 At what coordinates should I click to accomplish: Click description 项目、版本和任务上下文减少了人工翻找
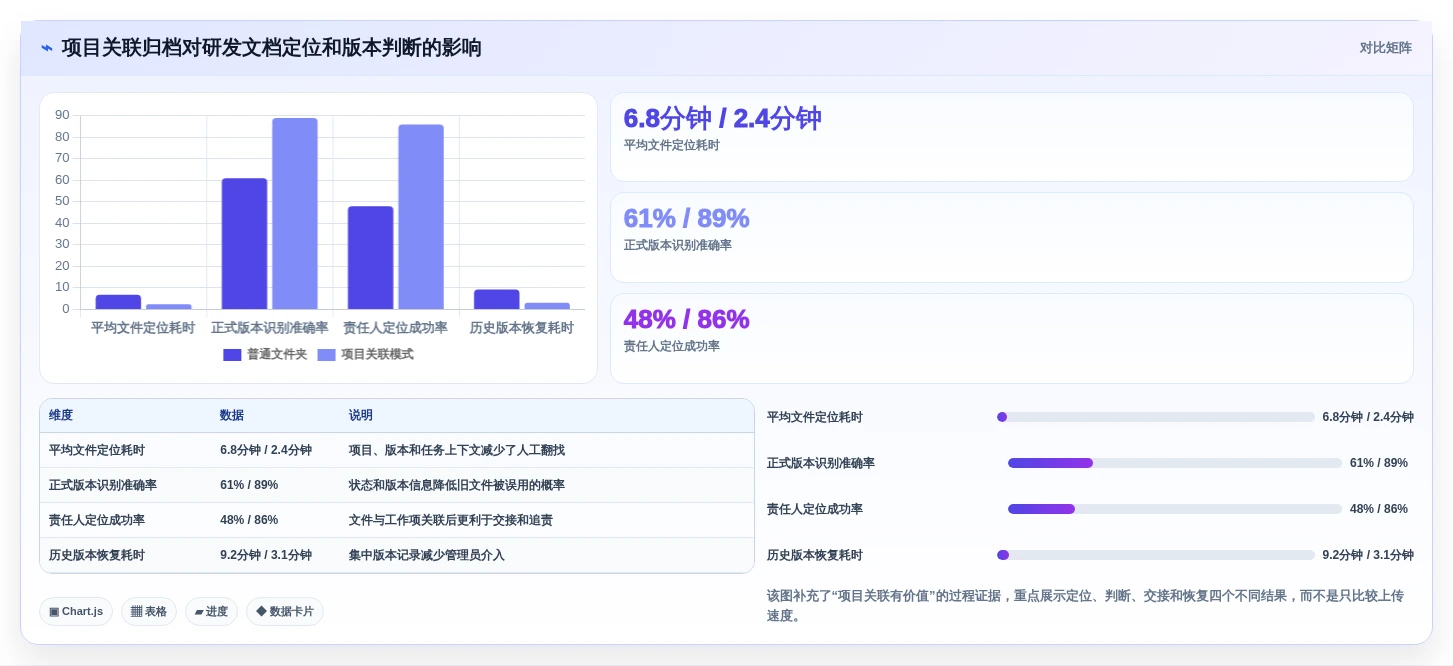[x=457, y=450]
